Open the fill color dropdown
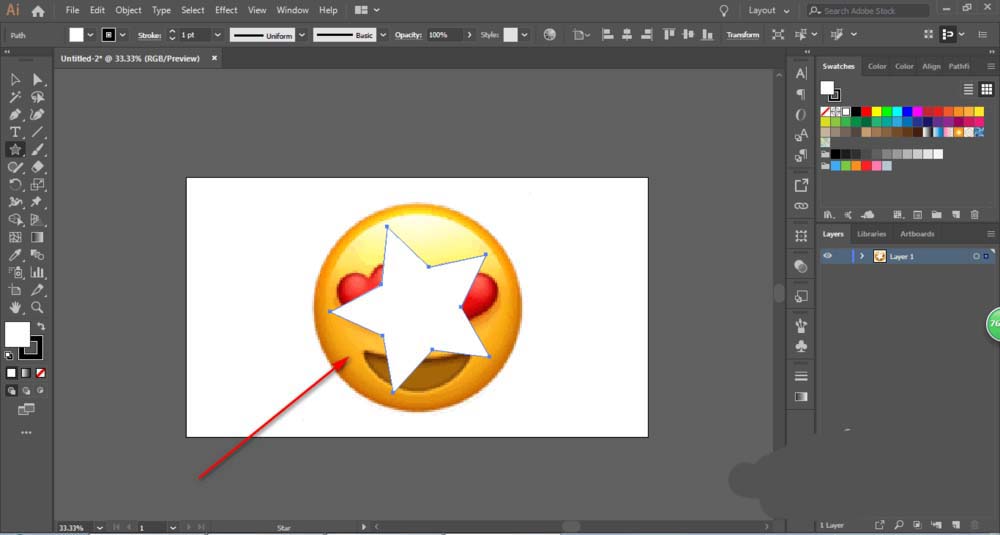Viewport: 1000px width, 535px height. 91,35
